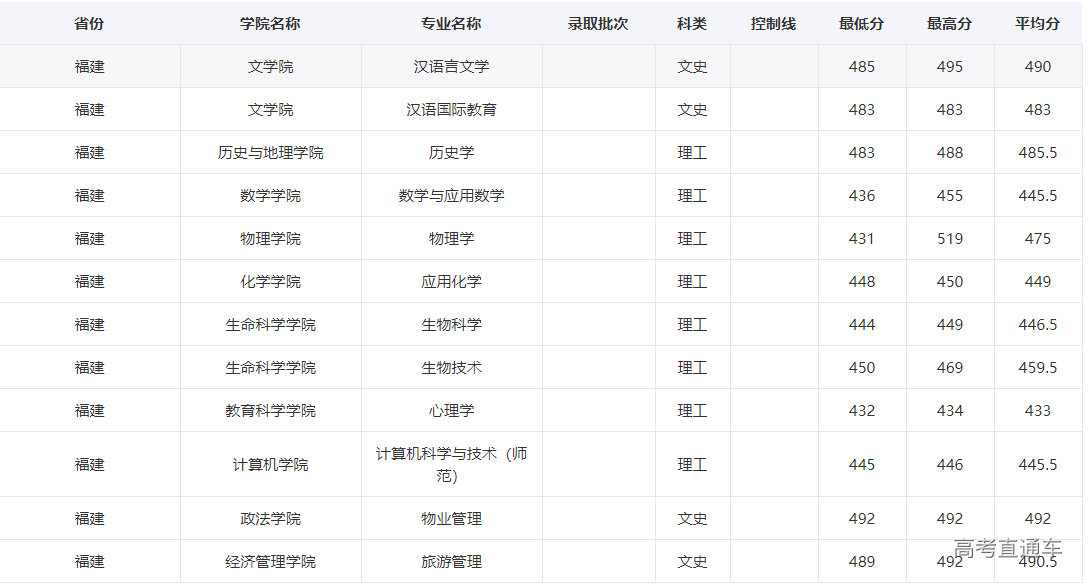This screenshot has height=588, width=1091.
Task: Click the 省份 column header
Action: tap(89, 23)
